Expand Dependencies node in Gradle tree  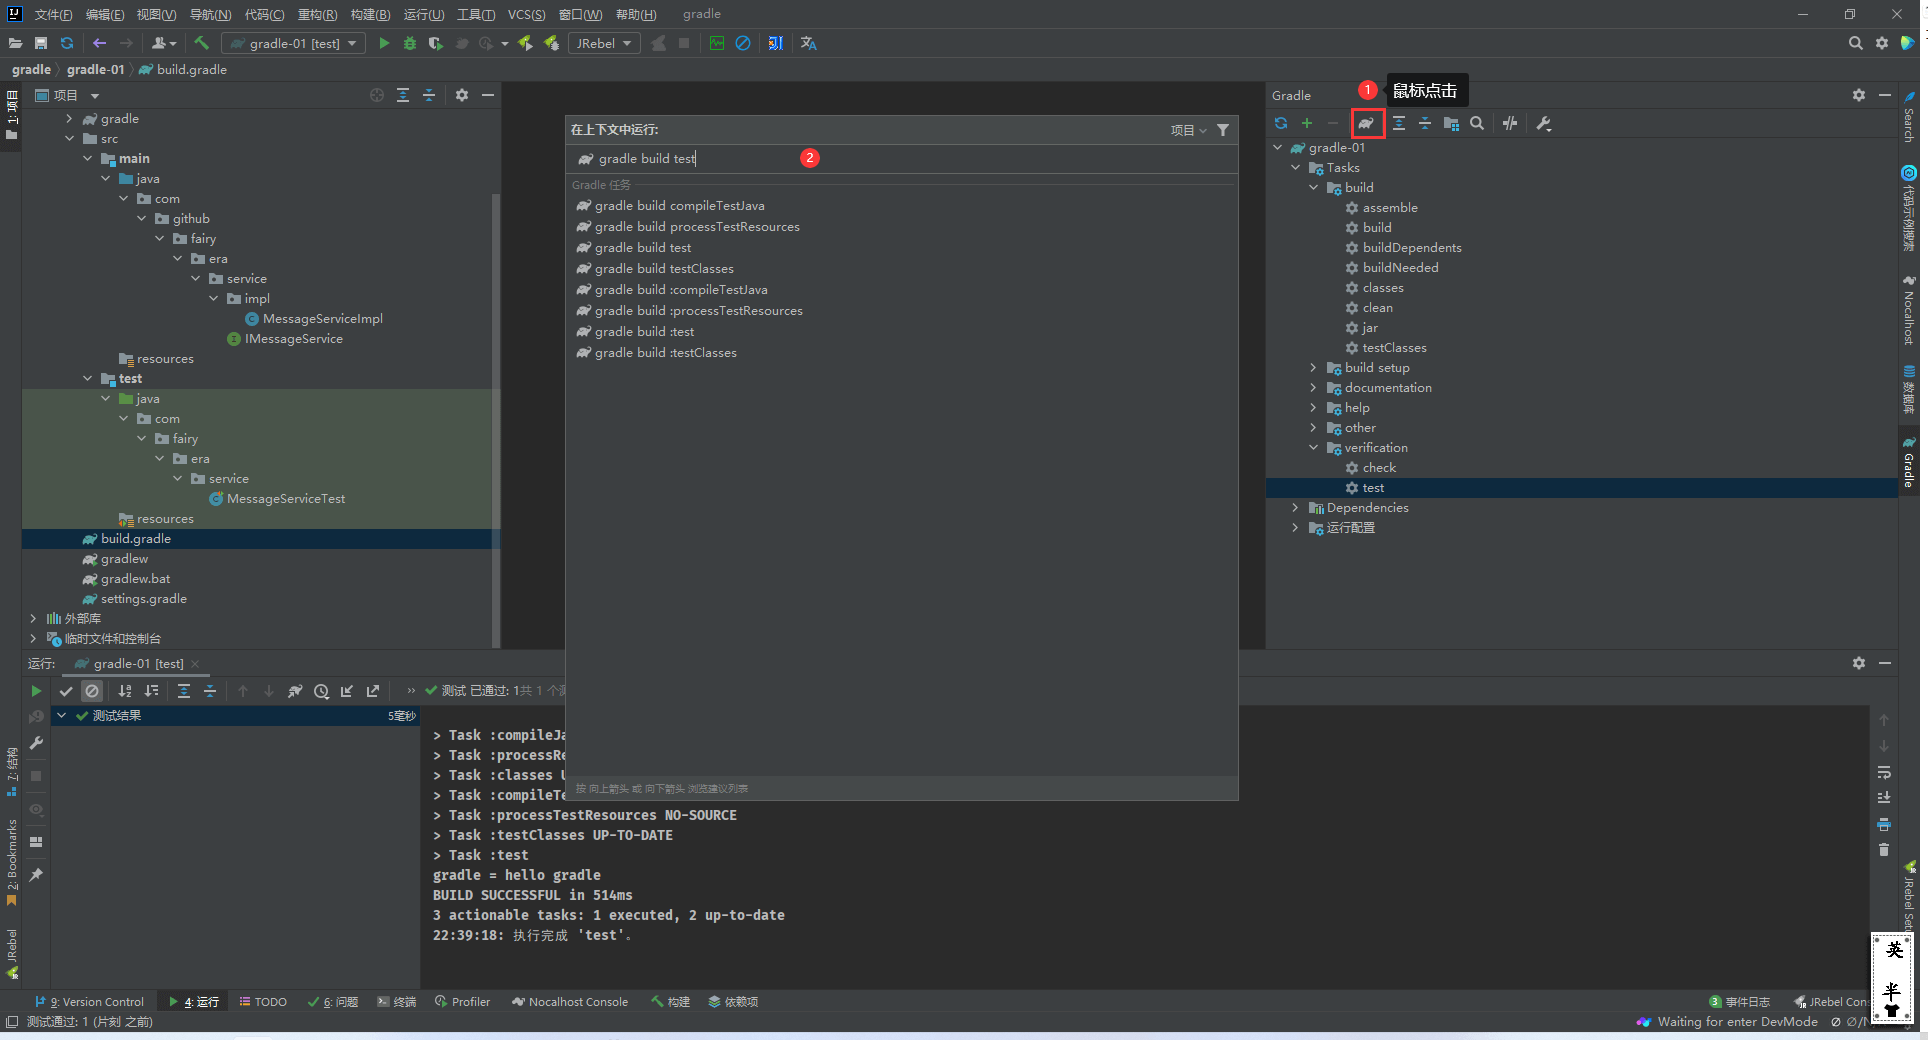coord(1296,508)
